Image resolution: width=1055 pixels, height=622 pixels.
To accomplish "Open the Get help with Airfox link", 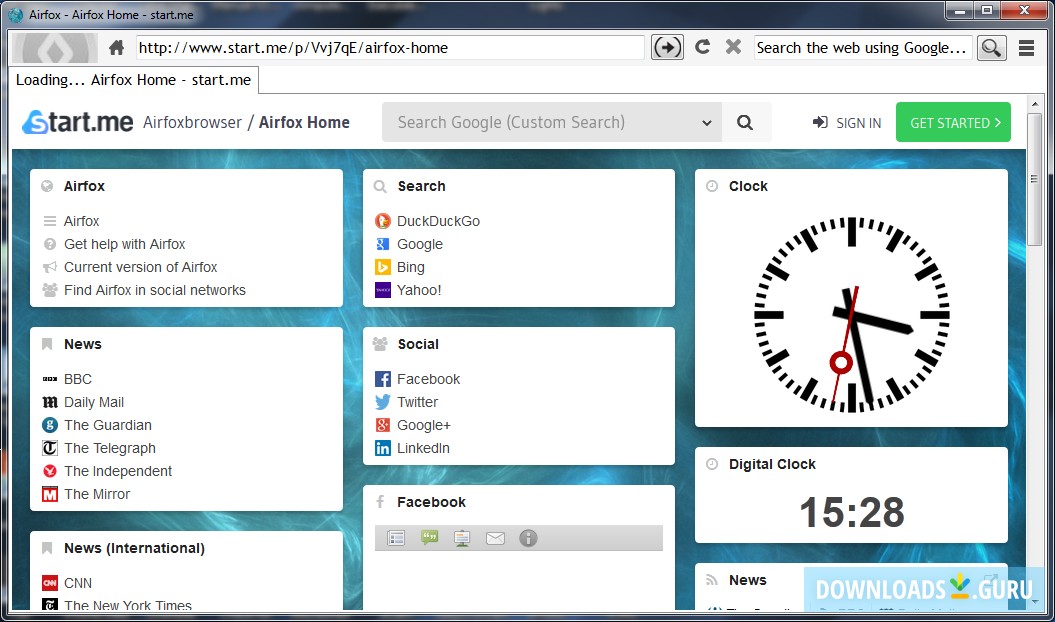I will pyautogui.click(x=124, y=244).
